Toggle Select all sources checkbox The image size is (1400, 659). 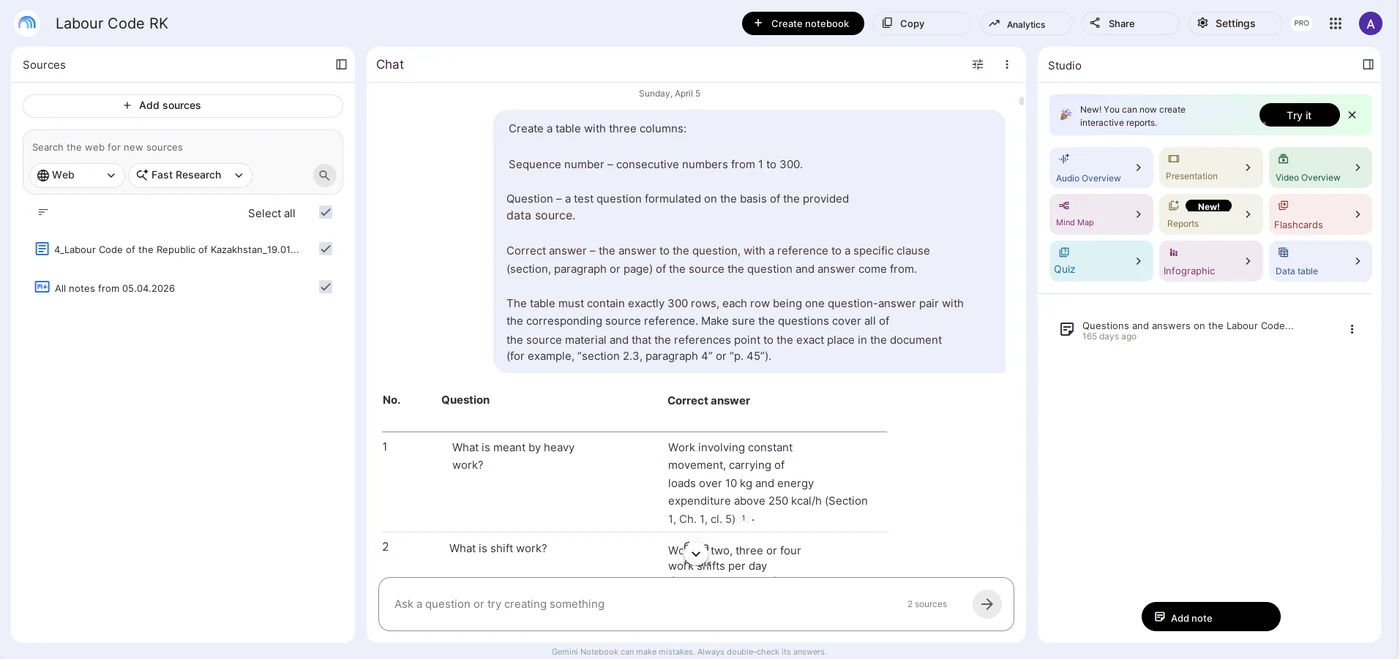[325, 212]
